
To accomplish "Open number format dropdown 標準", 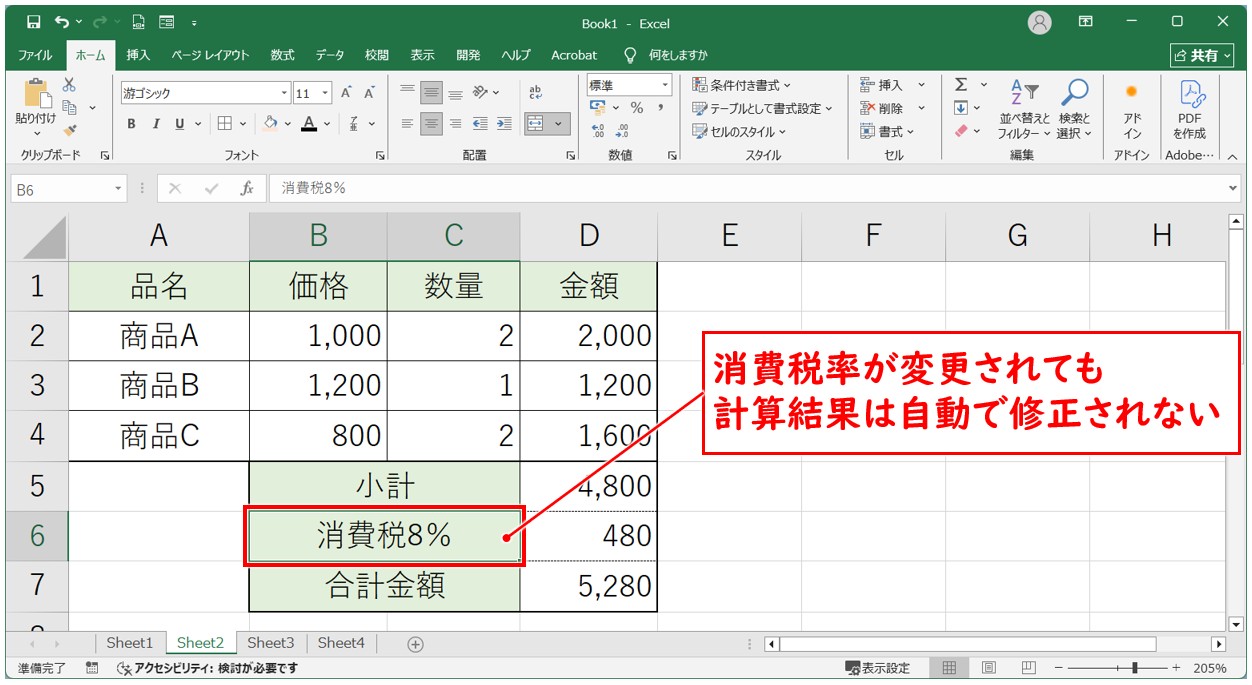I will (x=664, y=85).
